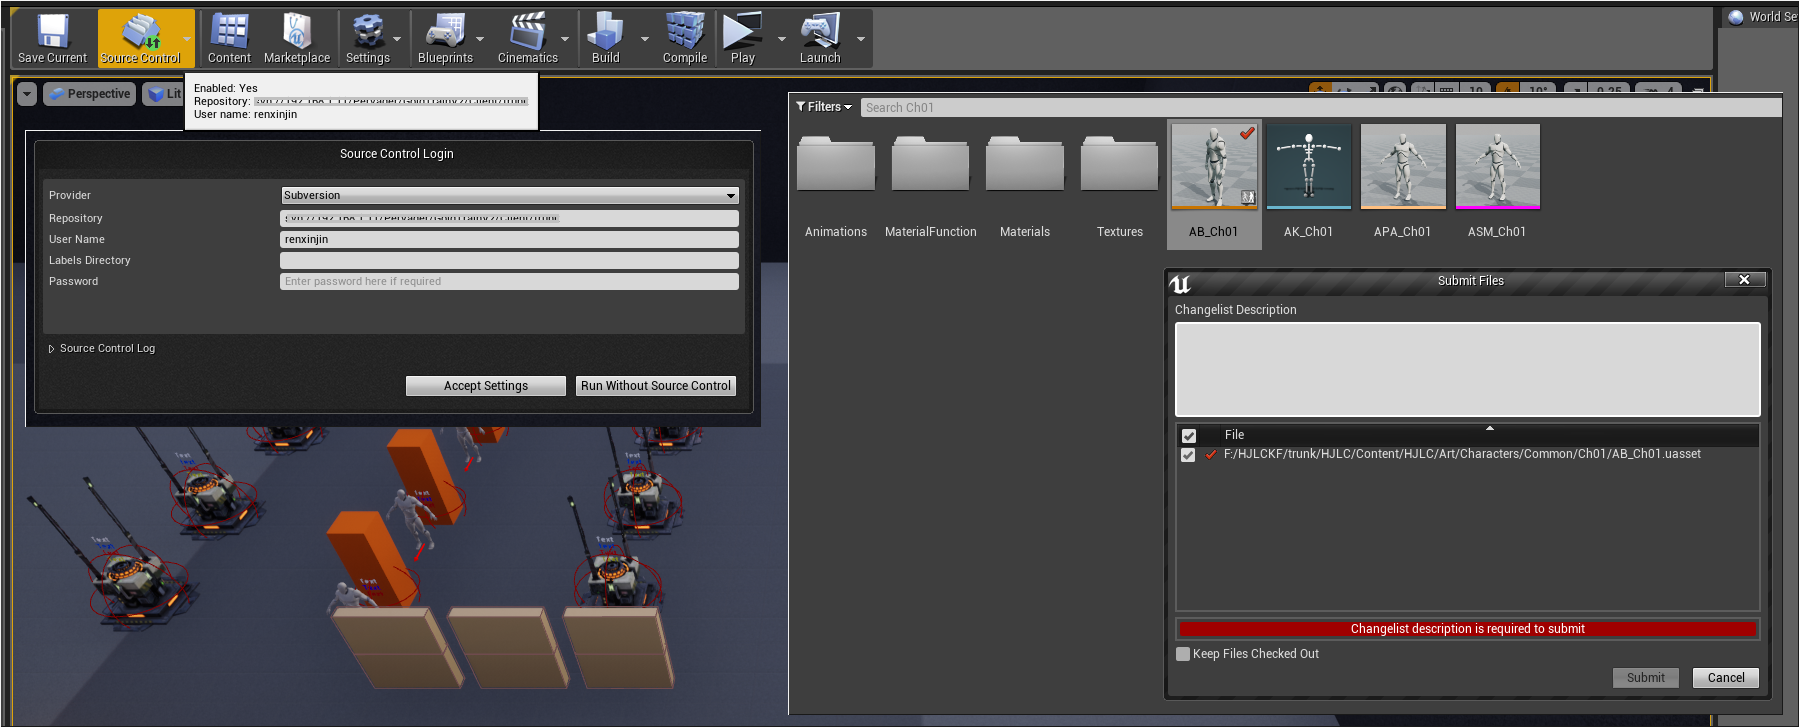
Task: Click the Compile toolbar icon
Action: 685,39
